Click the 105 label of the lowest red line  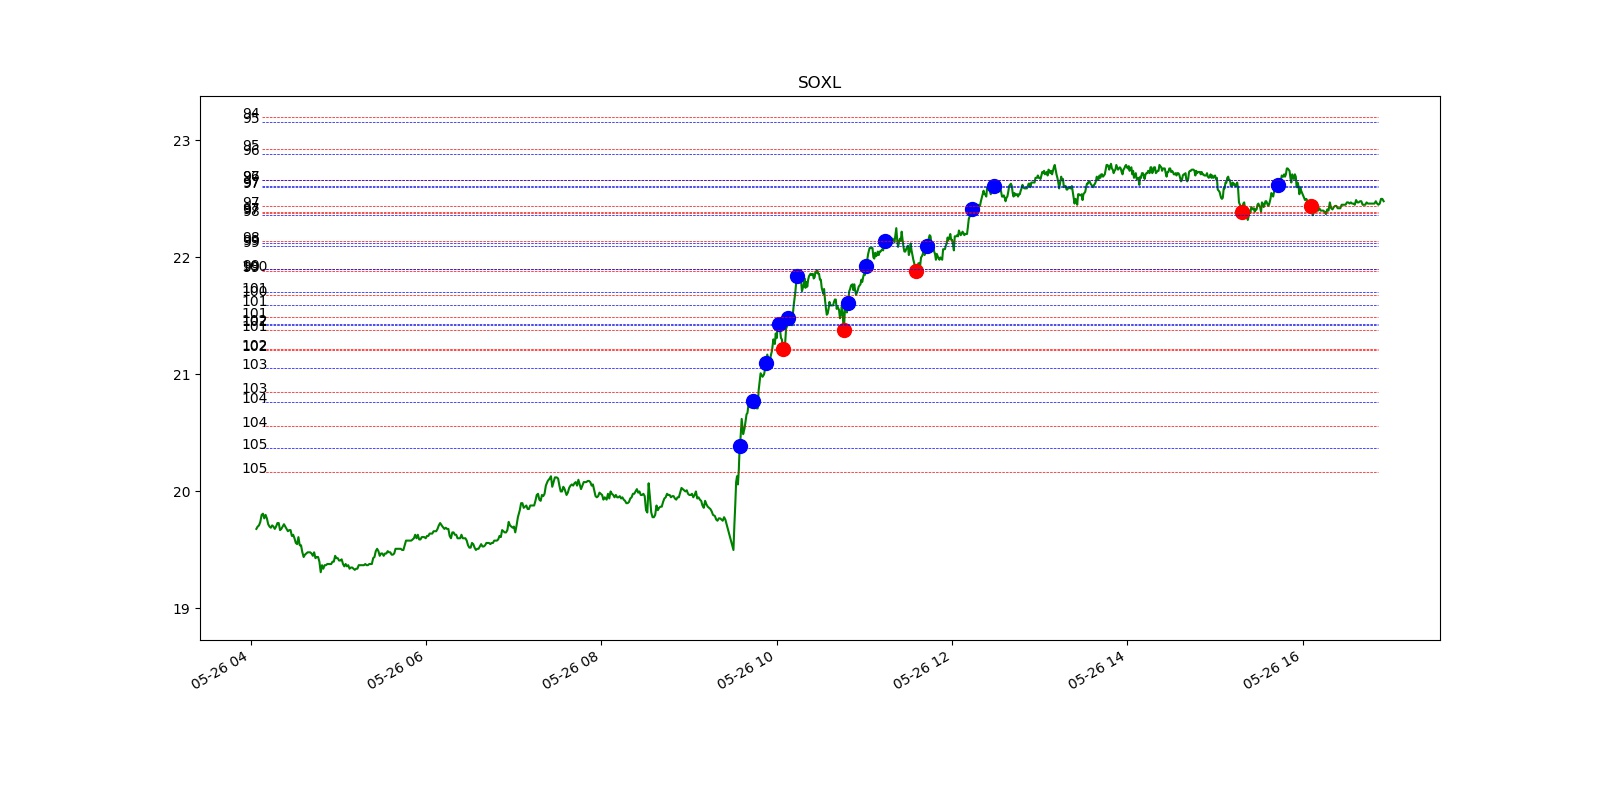coord(255,469)
